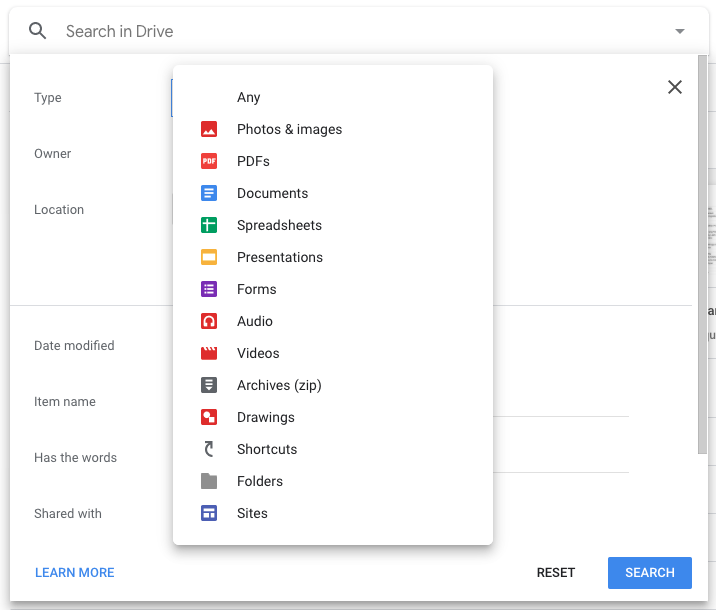Type in the Search in Drive field

coord(350,31)
